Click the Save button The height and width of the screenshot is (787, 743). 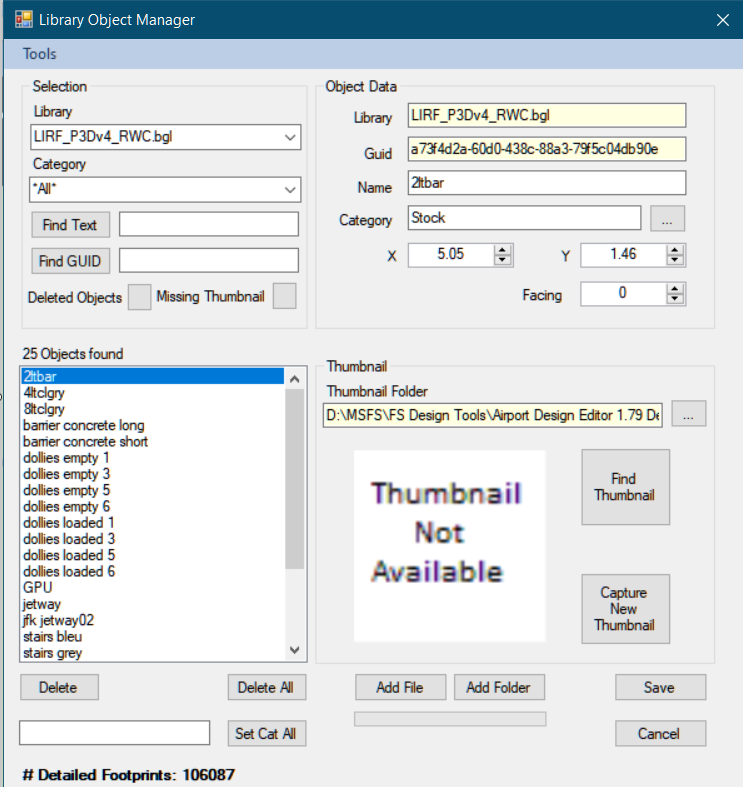click(x=660, y=688)
